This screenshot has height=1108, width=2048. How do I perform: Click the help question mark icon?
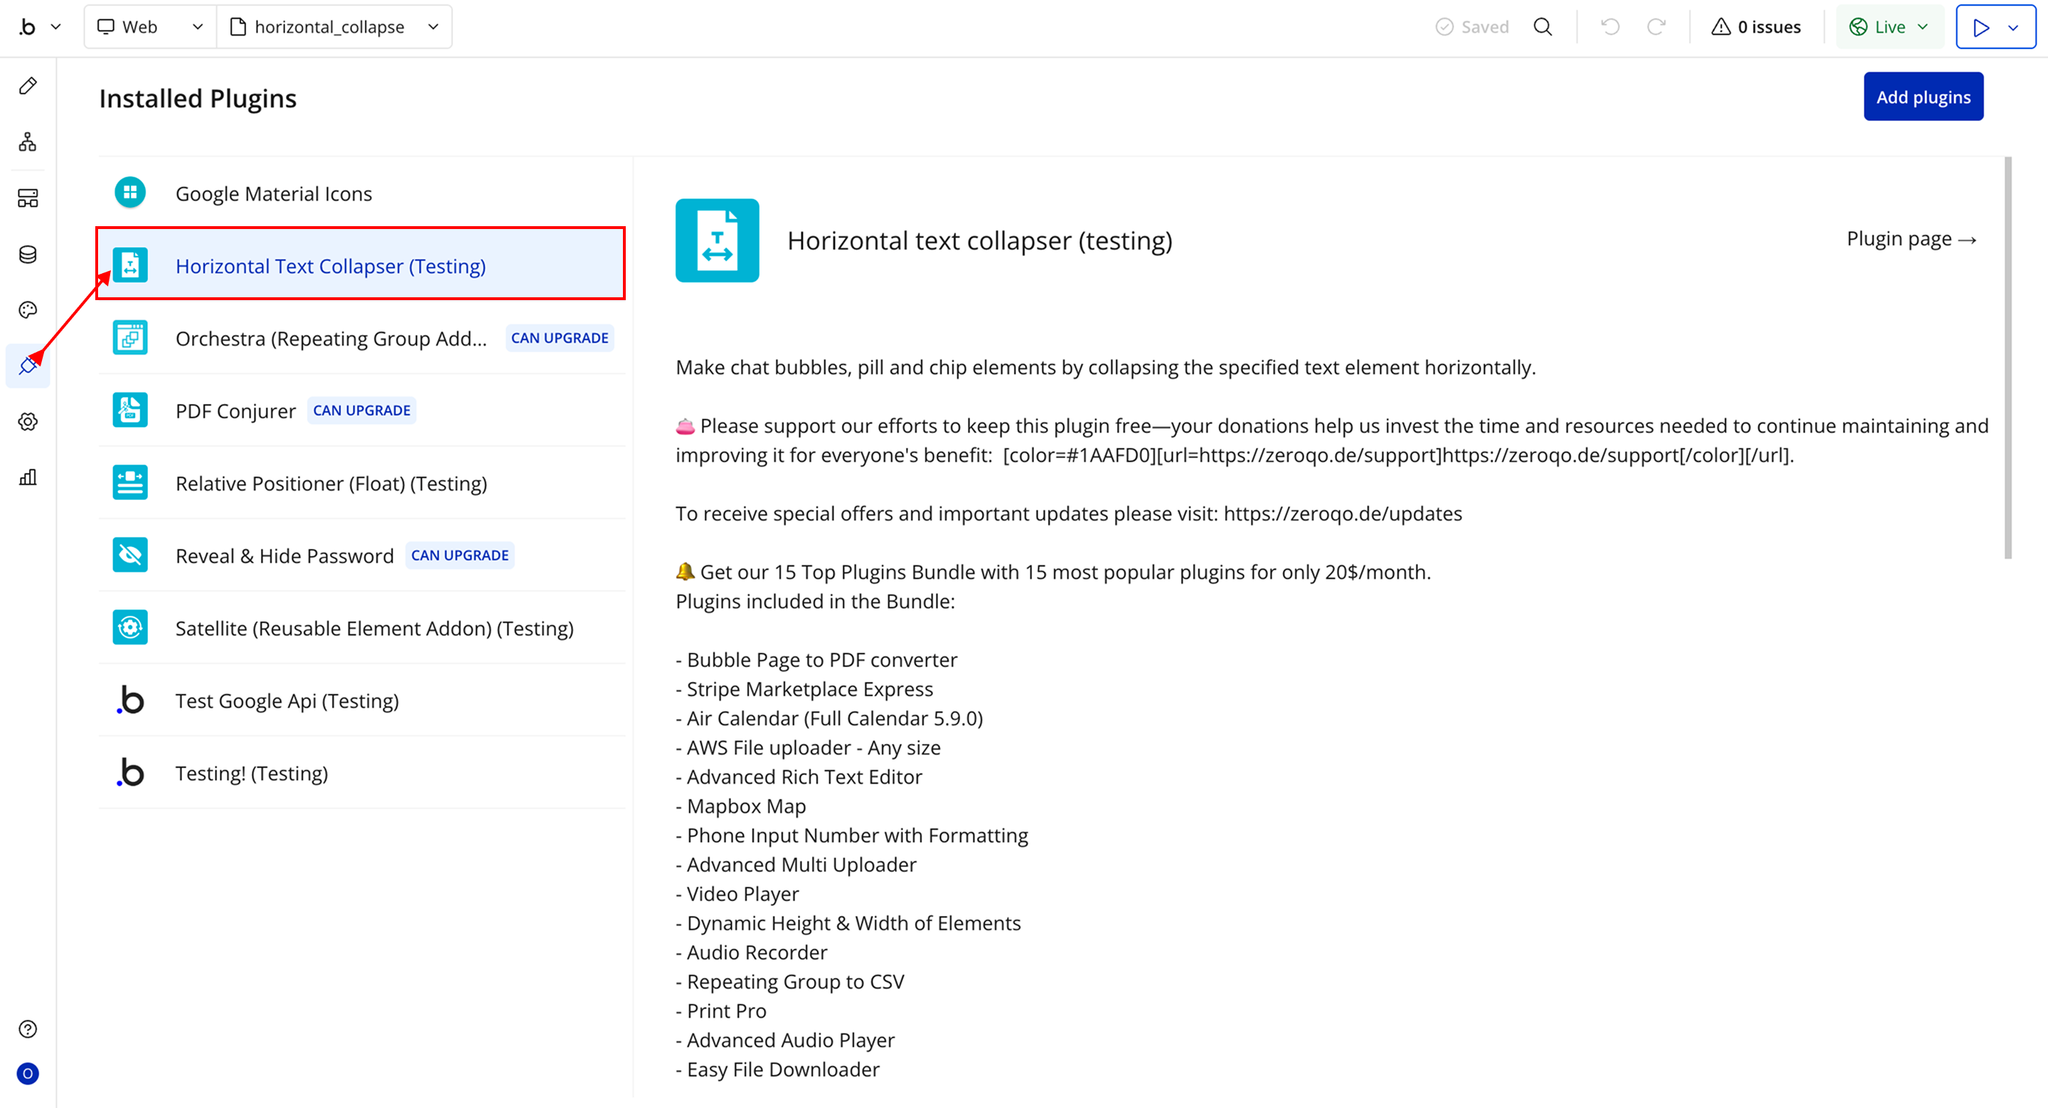coord(28,1029)
